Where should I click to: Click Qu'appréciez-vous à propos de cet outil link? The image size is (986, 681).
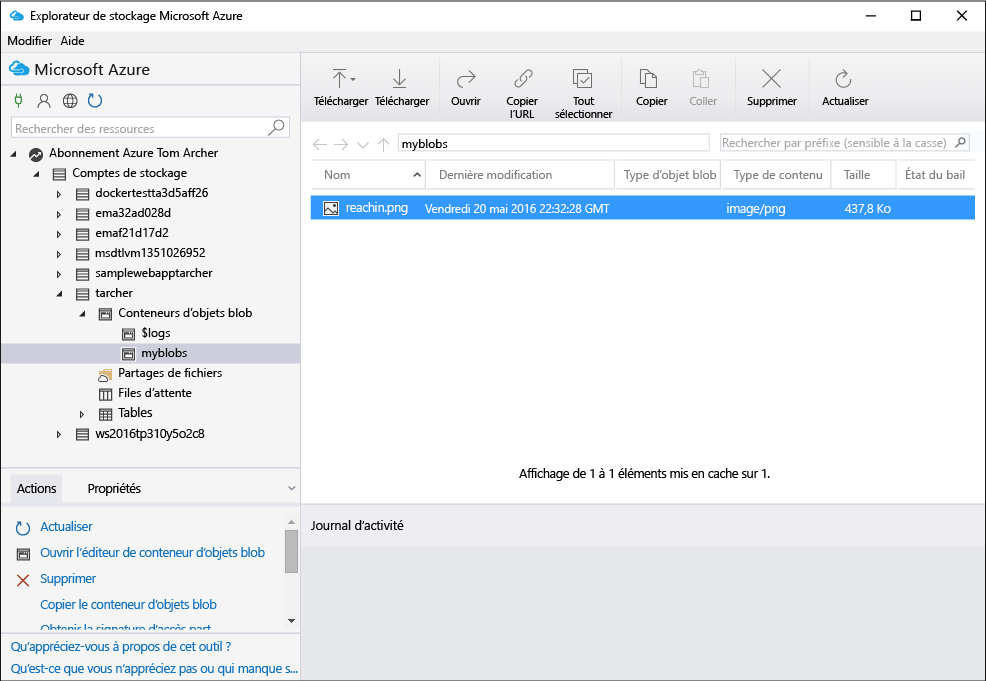tap(121, 646)
